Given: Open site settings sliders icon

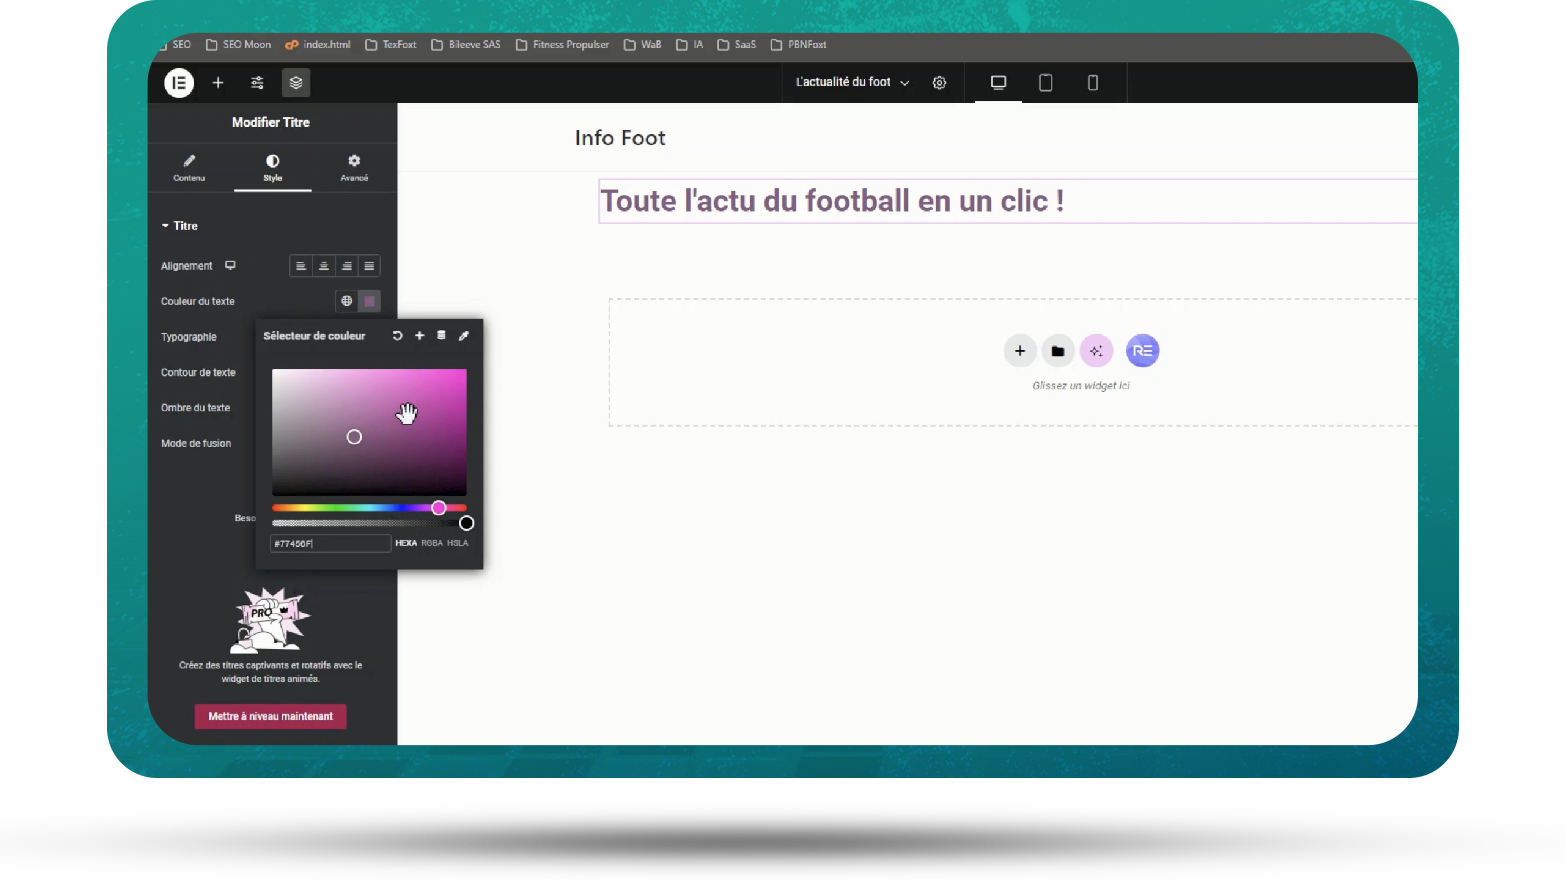Looking at the screenshot, I should pos(257,83).
